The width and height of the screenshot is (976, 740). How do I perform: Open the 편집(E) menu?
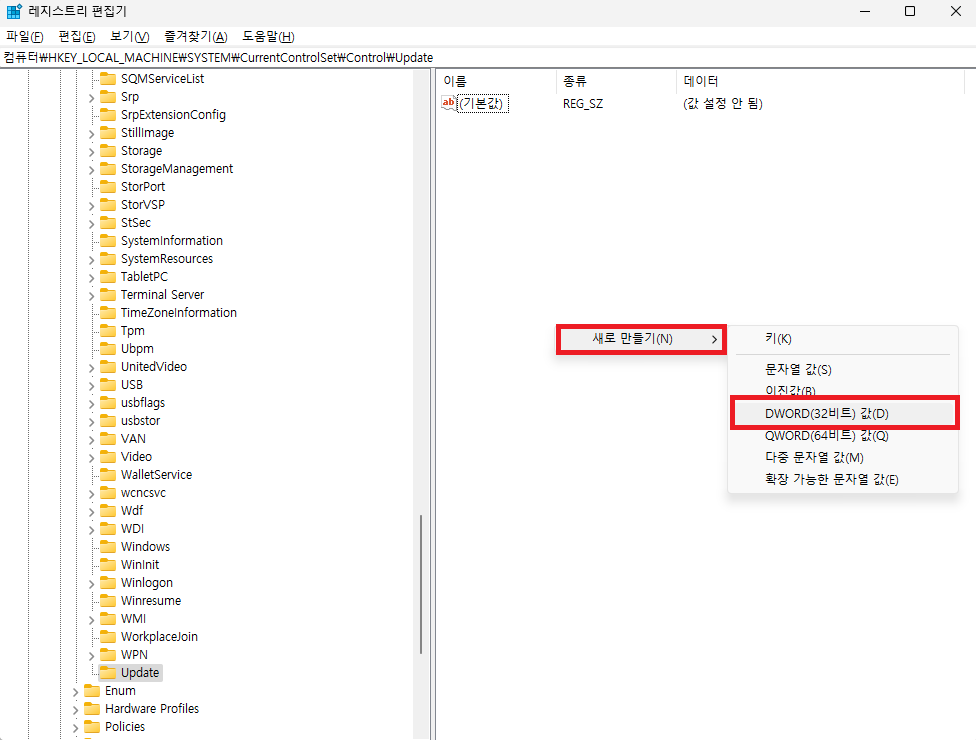click(77, 37)
